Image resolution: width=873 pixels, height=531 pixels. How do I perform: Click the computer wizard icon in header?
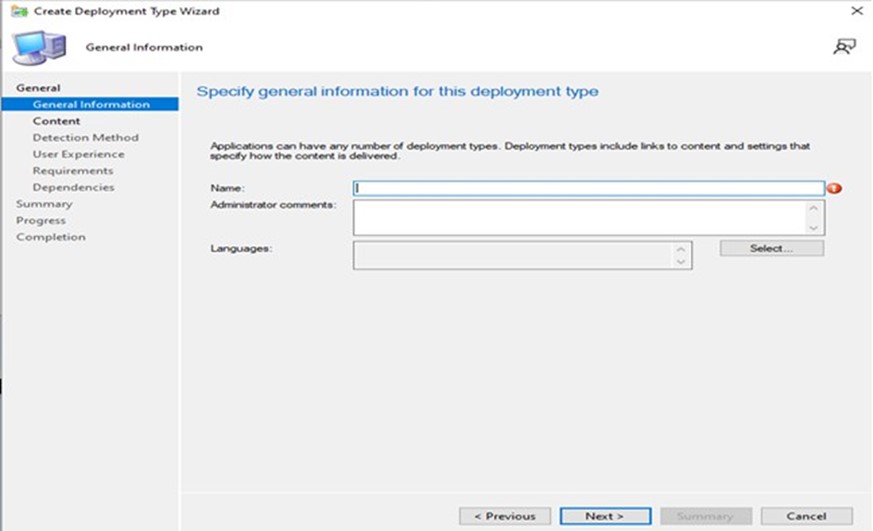(38, 47)
